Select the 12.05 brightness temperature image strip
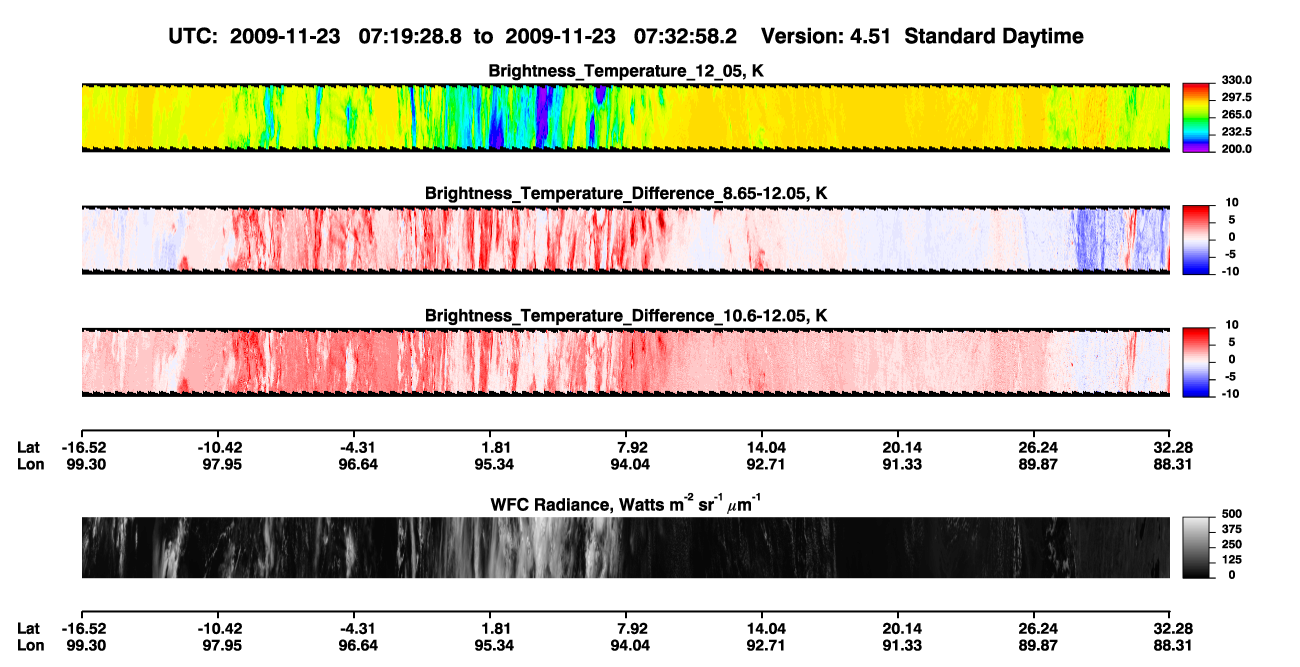This screenshot has height=667, width=1300. (x=626, y=117)
